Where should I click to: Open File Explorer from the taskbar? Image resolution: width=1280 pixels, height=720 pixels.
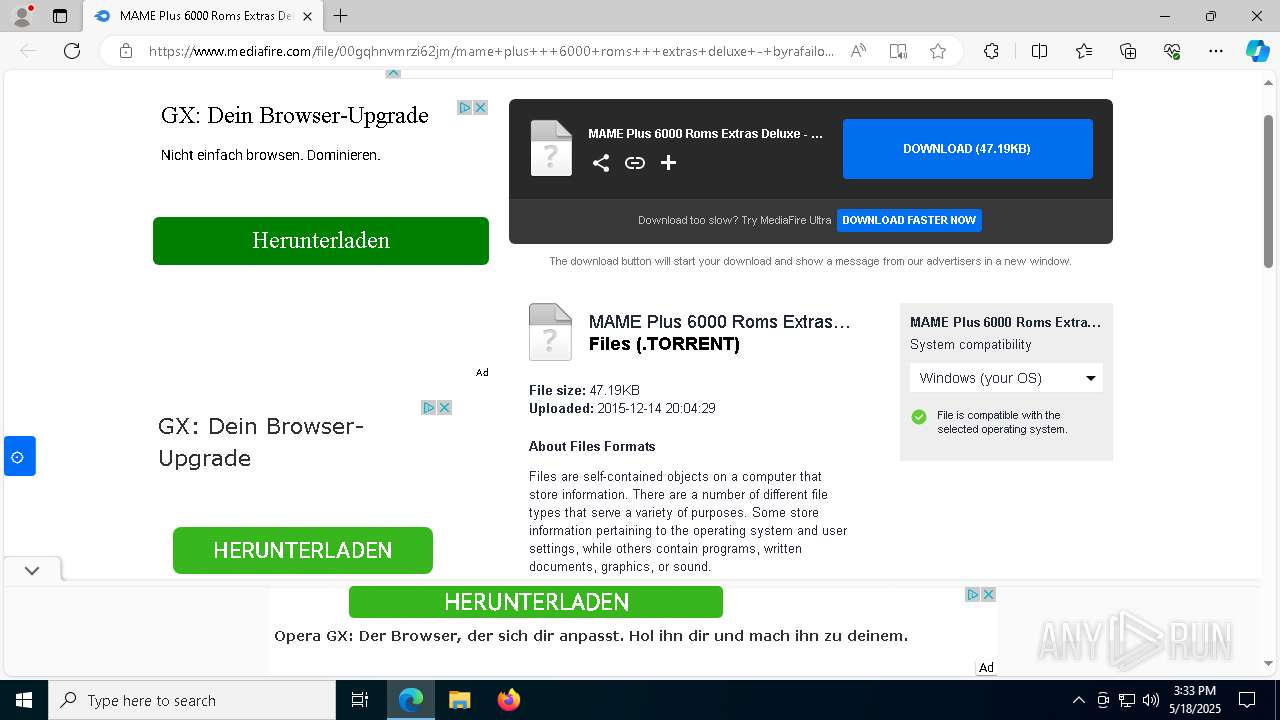(x=460, y=700)
